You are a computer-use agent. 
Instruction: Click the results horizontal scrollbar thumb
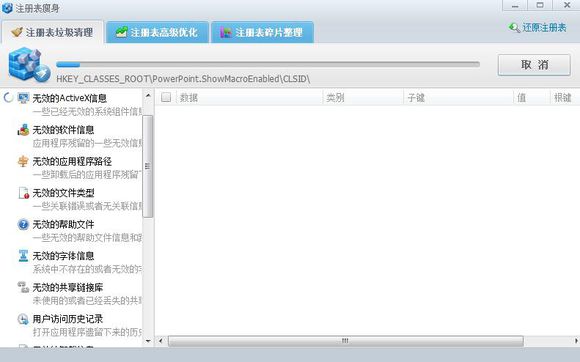(x=345, y=341)
